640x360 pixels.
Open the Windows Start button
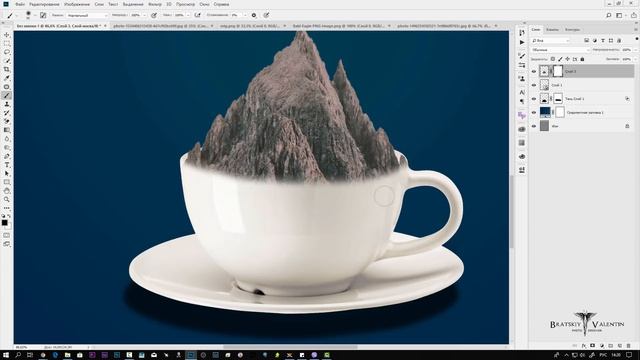coord(6,355)
